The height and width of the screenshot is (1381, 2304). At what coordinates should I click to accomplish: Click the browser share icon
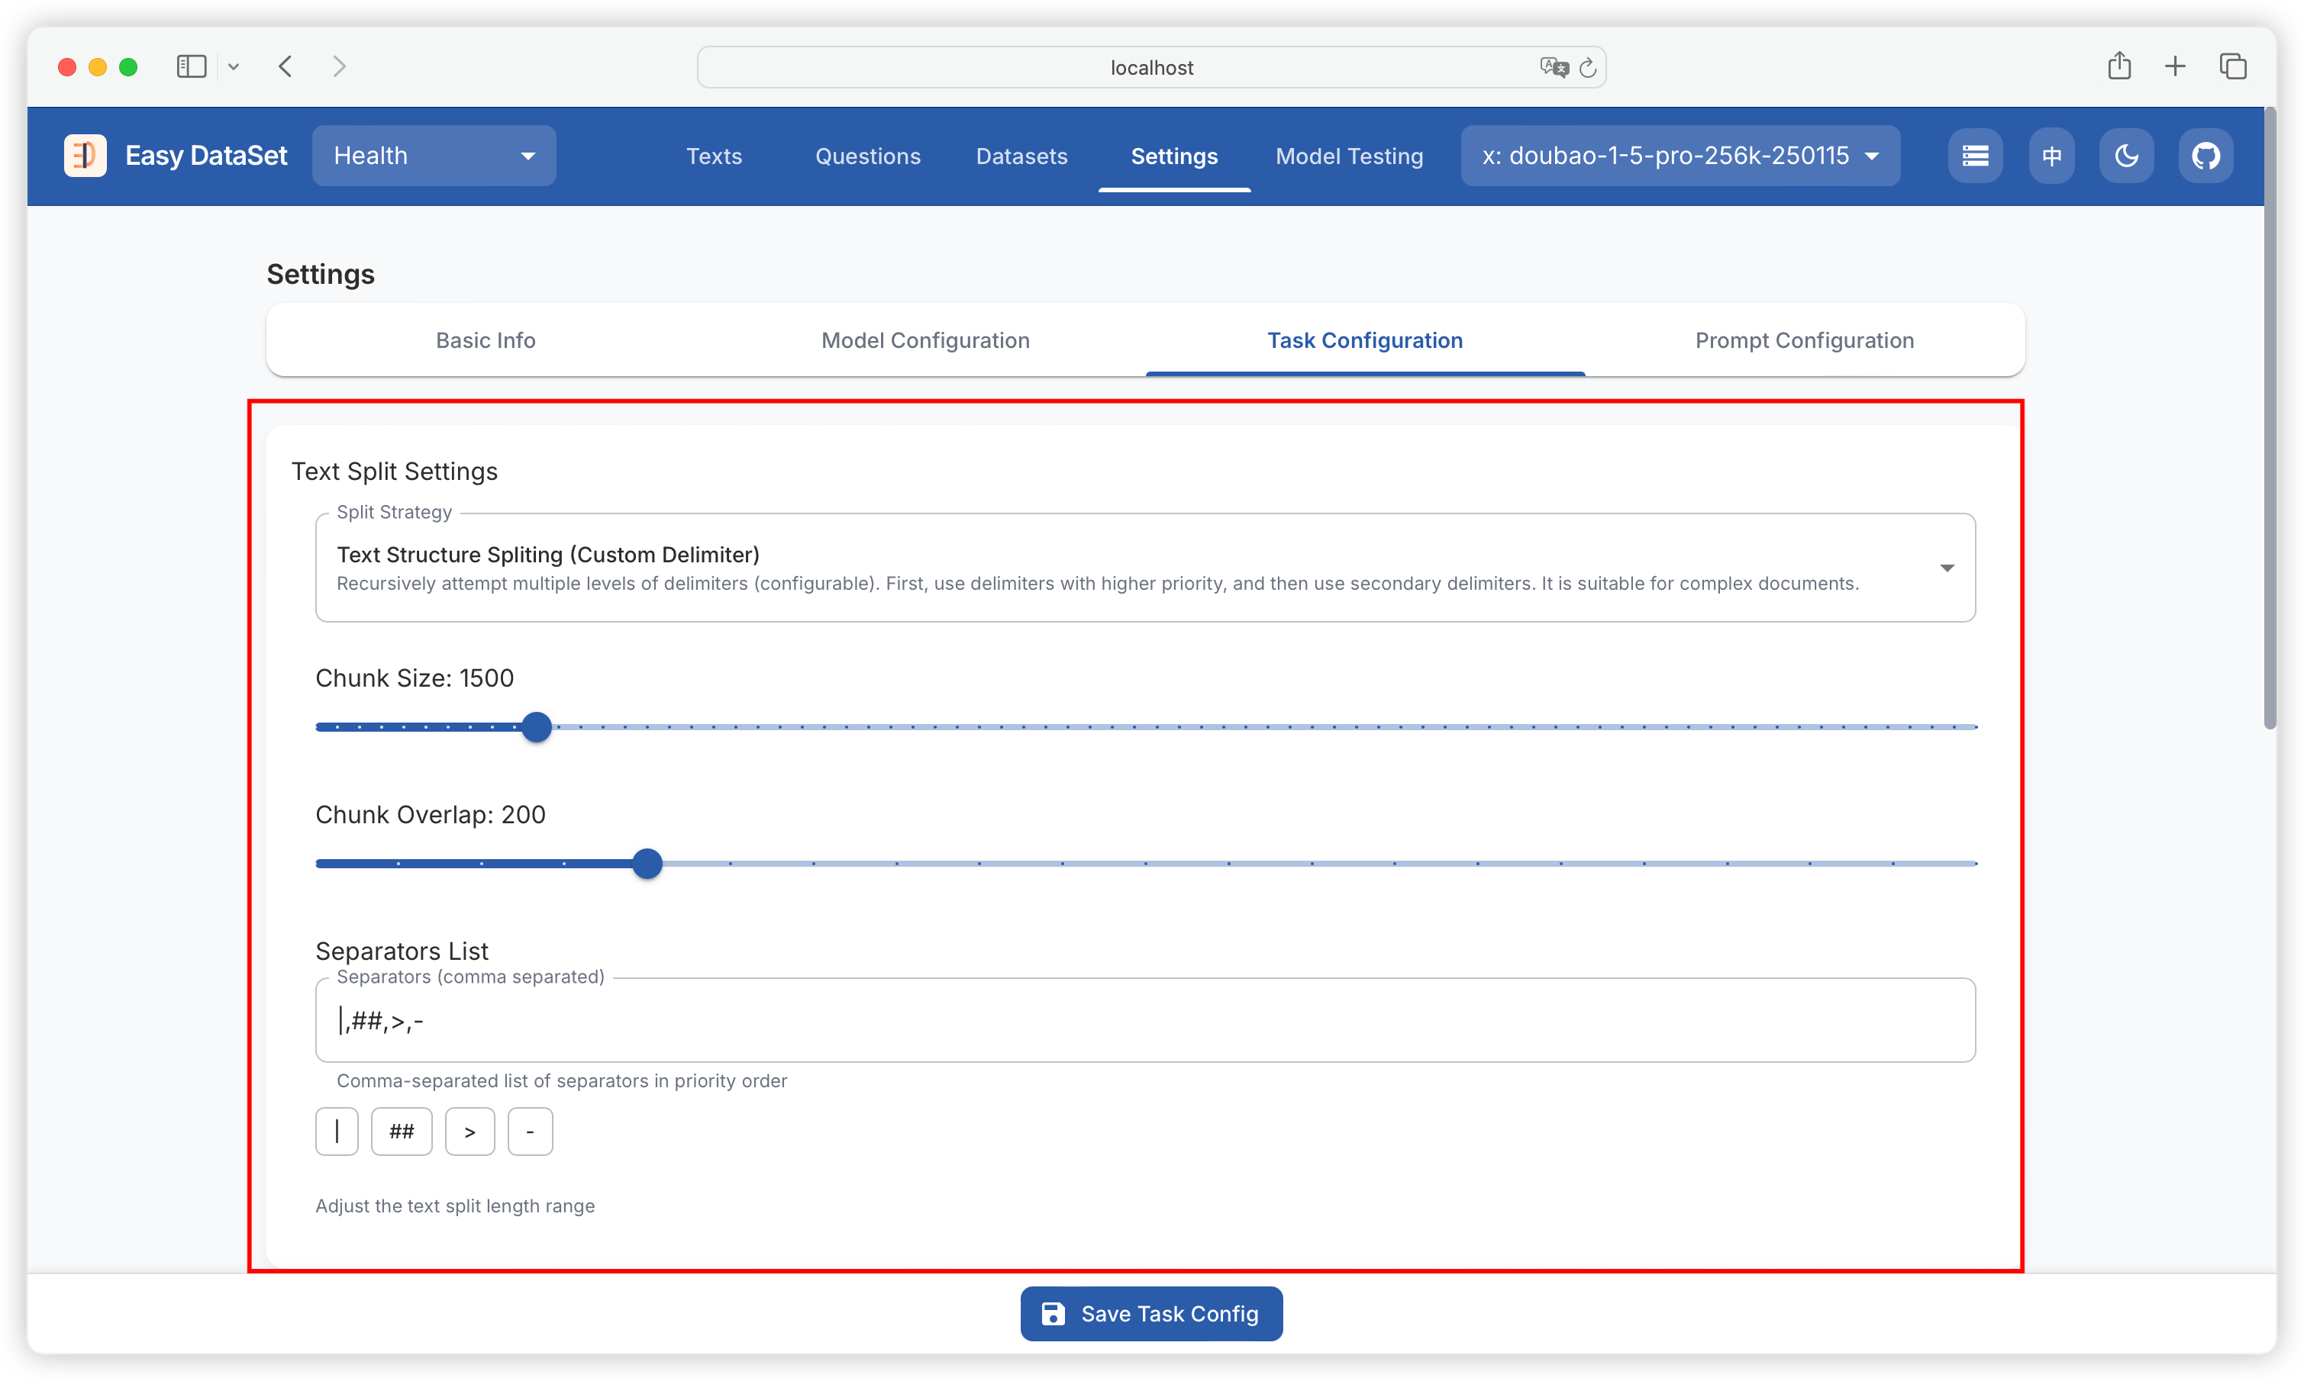(x=2119, y=67)
